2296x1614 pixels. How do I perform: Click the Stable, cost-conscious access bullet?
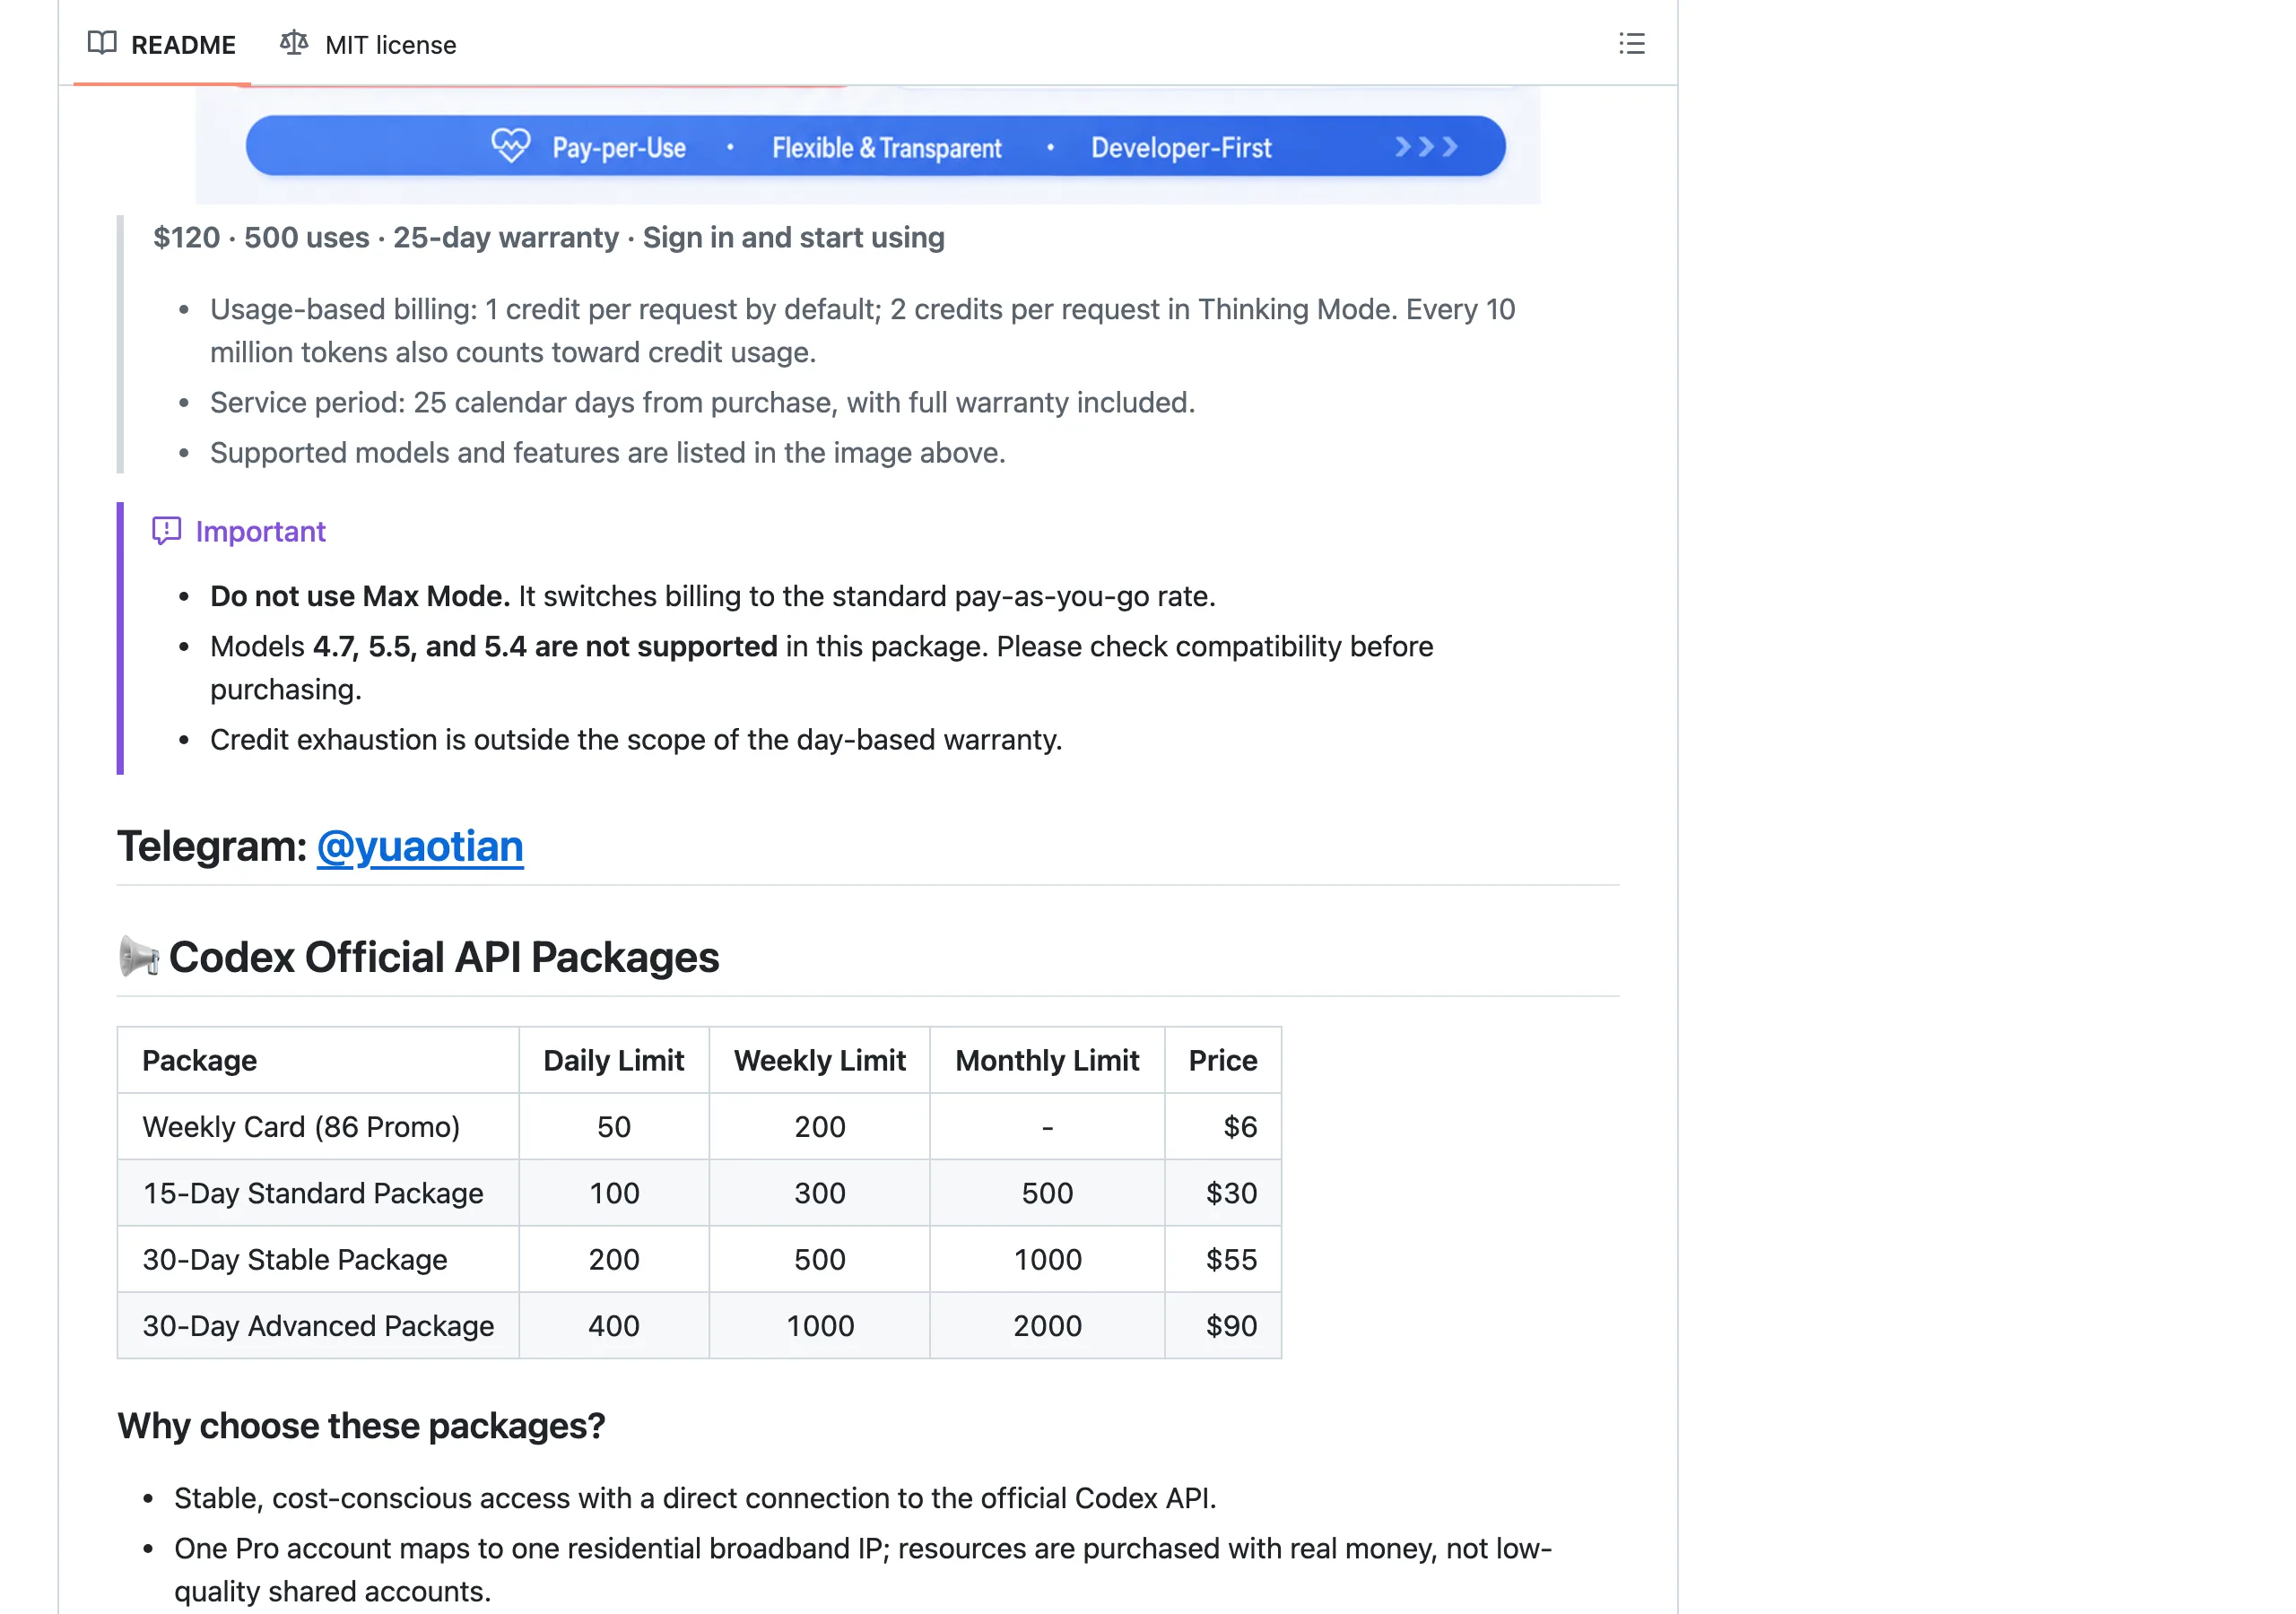tap(695, 1497)
